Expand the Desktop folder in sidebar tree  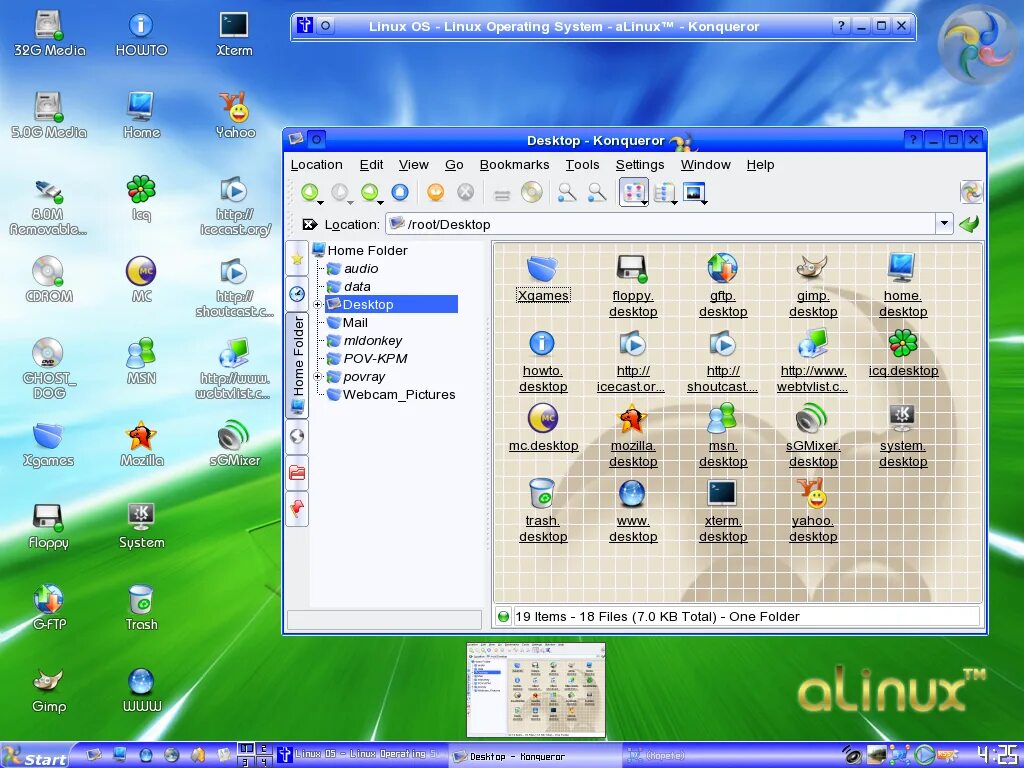click(x=317, y=304)
